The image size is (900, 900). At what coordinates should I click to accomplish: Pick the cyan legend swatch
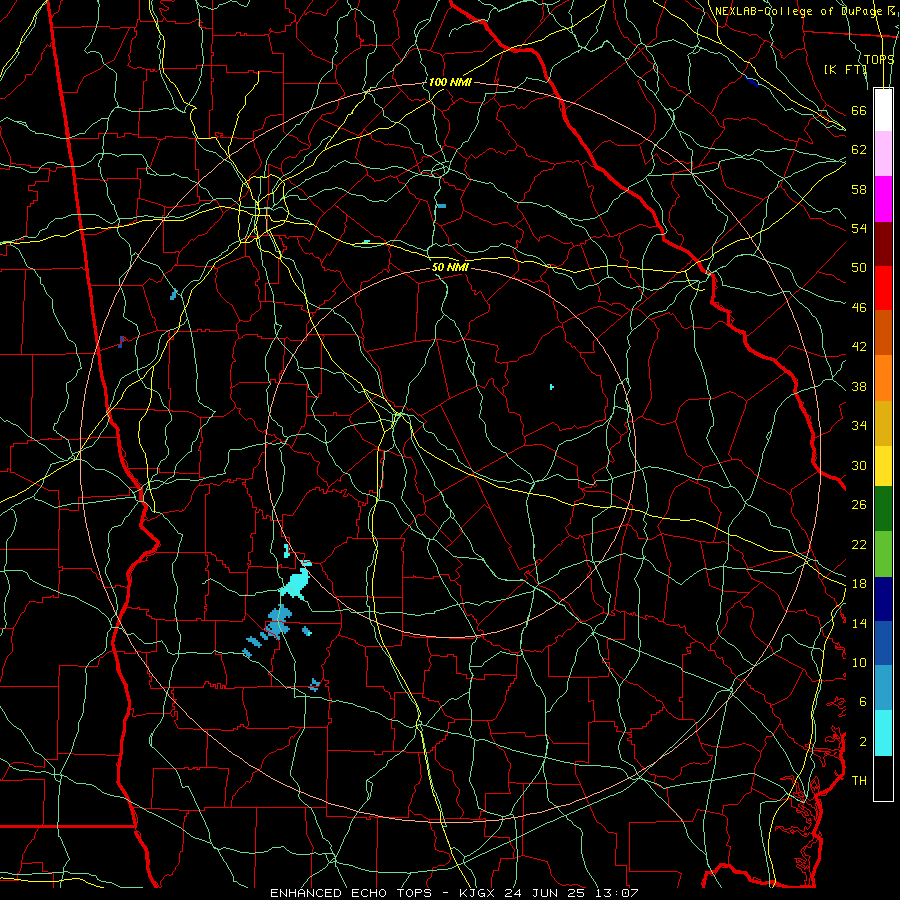pos(883,733)
